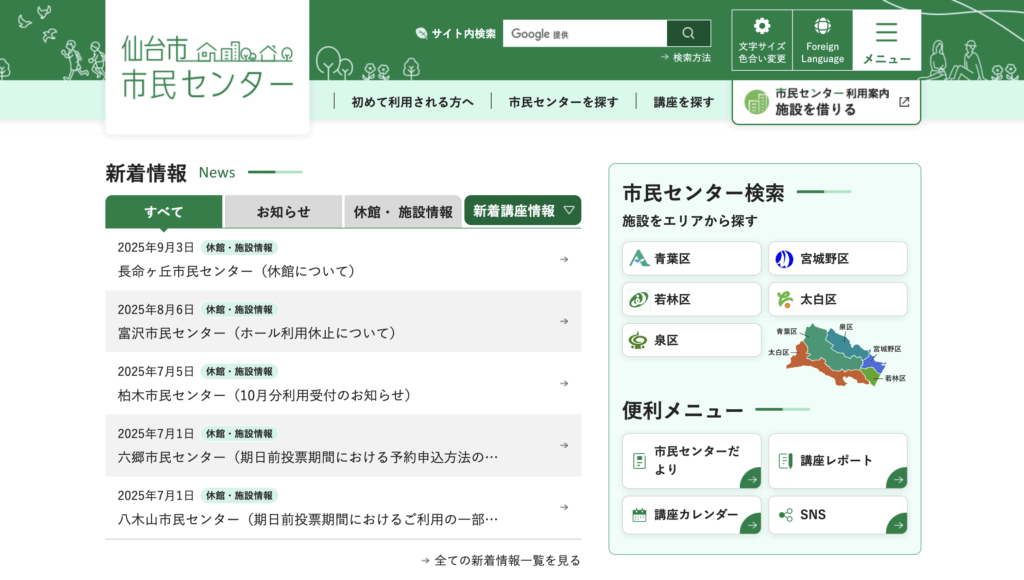
Task: Select 青葉区 ward icon button
Action: pos(691,258)
